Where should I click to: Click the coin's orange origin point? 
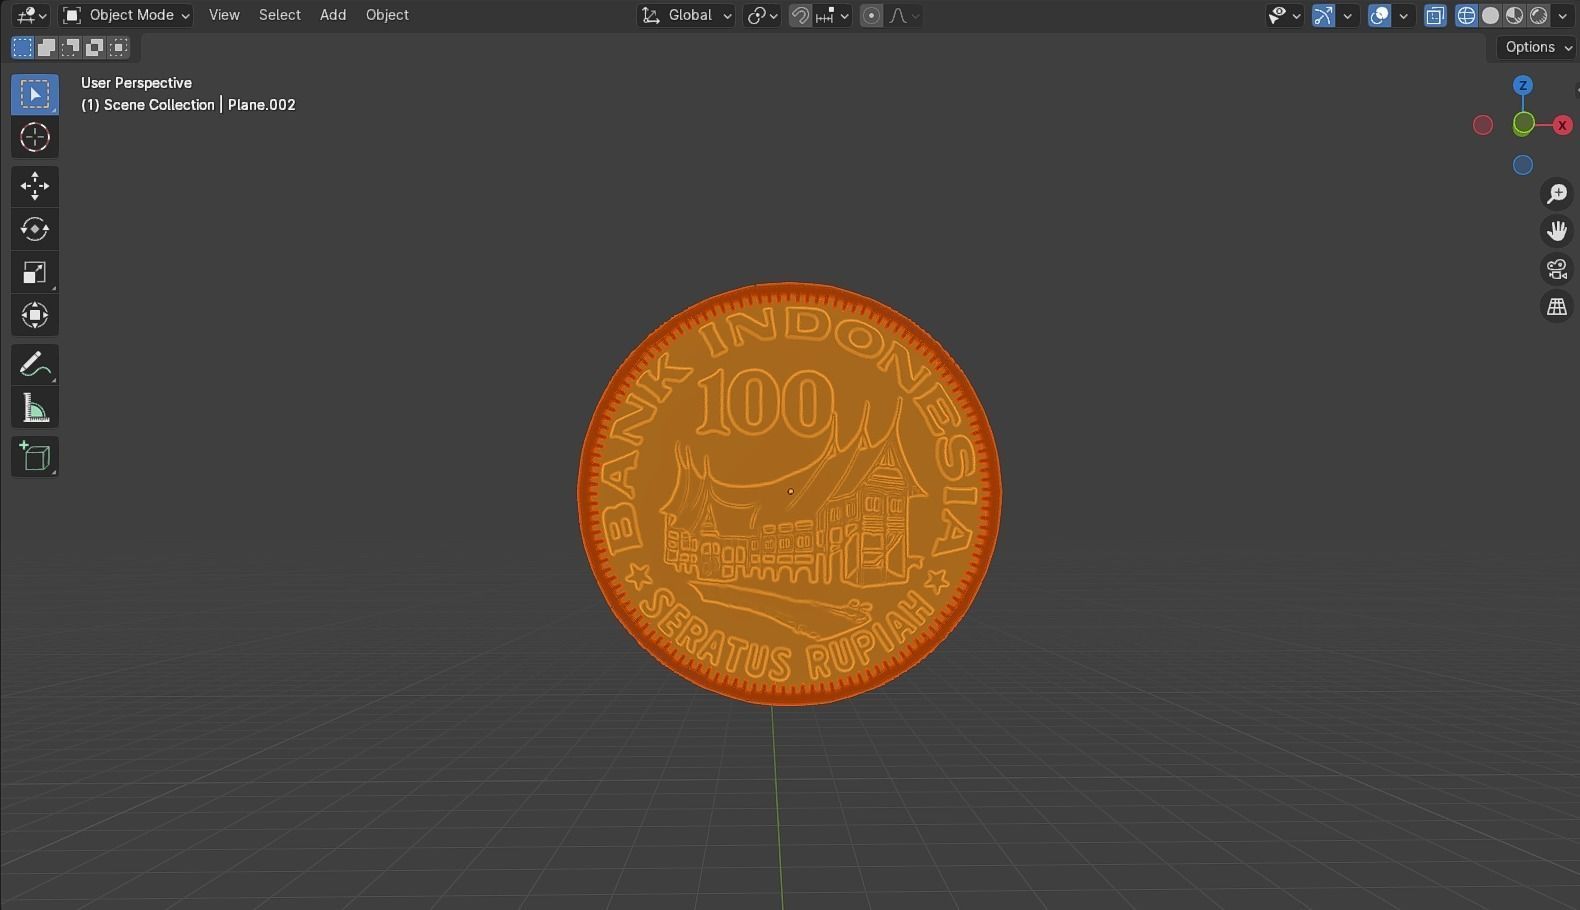pyautogui.click(x=790, y=491)
